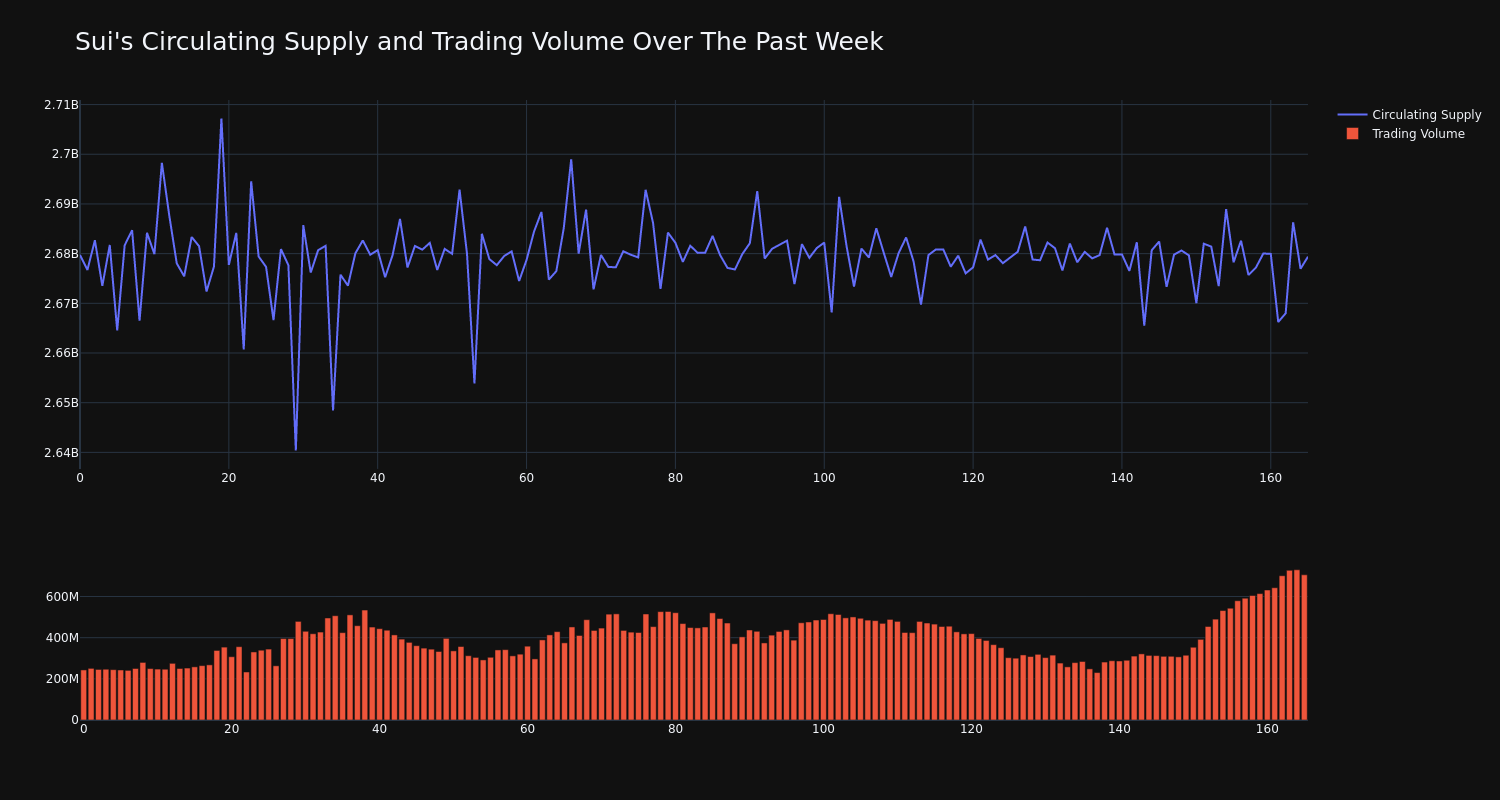Click the tallest trading volume bar
This screenshot has height=800, width=1500.
click(x=1297, y=645)
